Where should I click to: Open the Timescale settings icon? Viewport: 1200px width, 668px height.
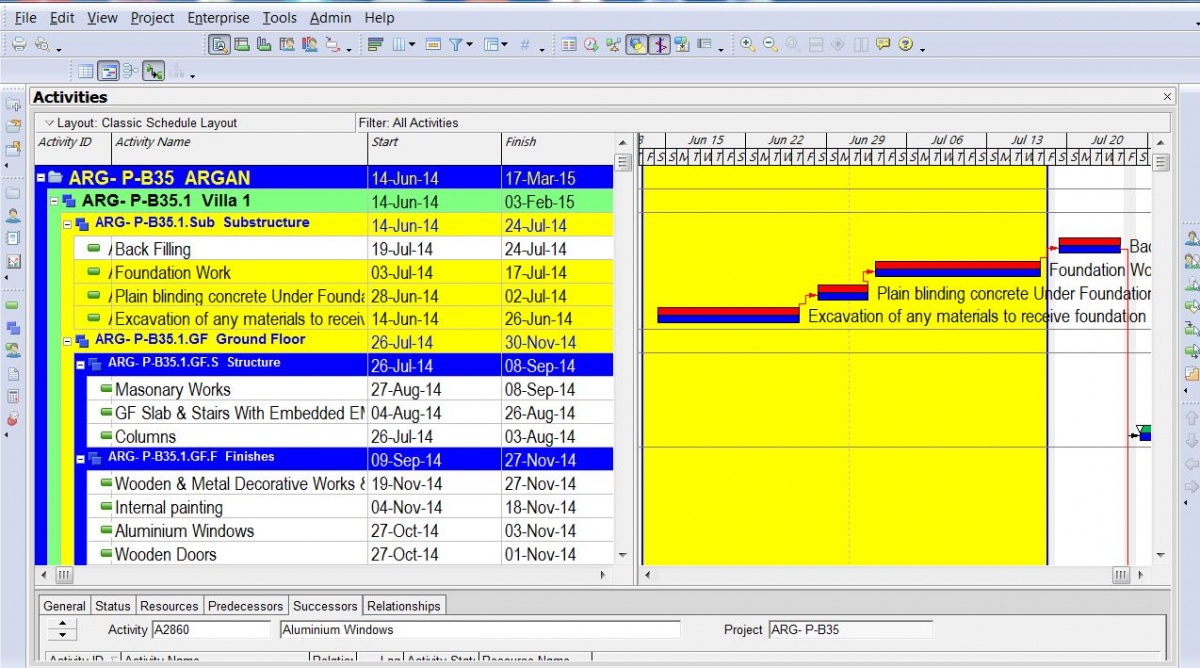tap(433, 44)
